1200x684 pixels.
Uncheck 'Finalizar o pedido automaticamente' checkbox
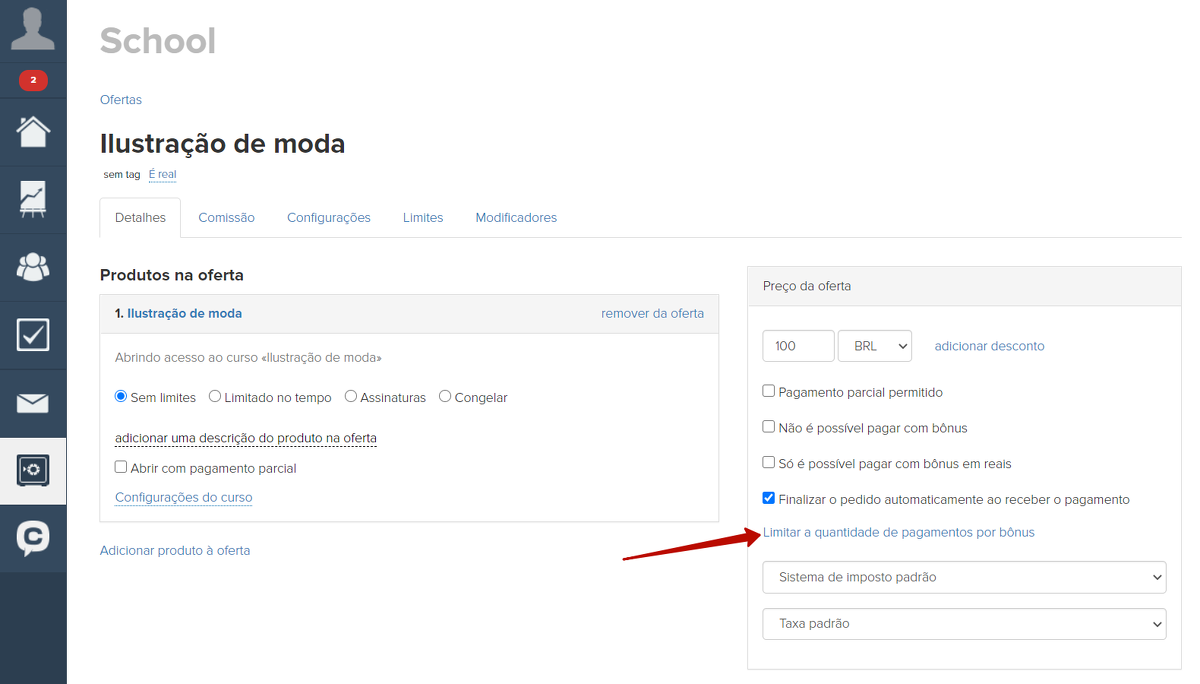click(769, 498)
